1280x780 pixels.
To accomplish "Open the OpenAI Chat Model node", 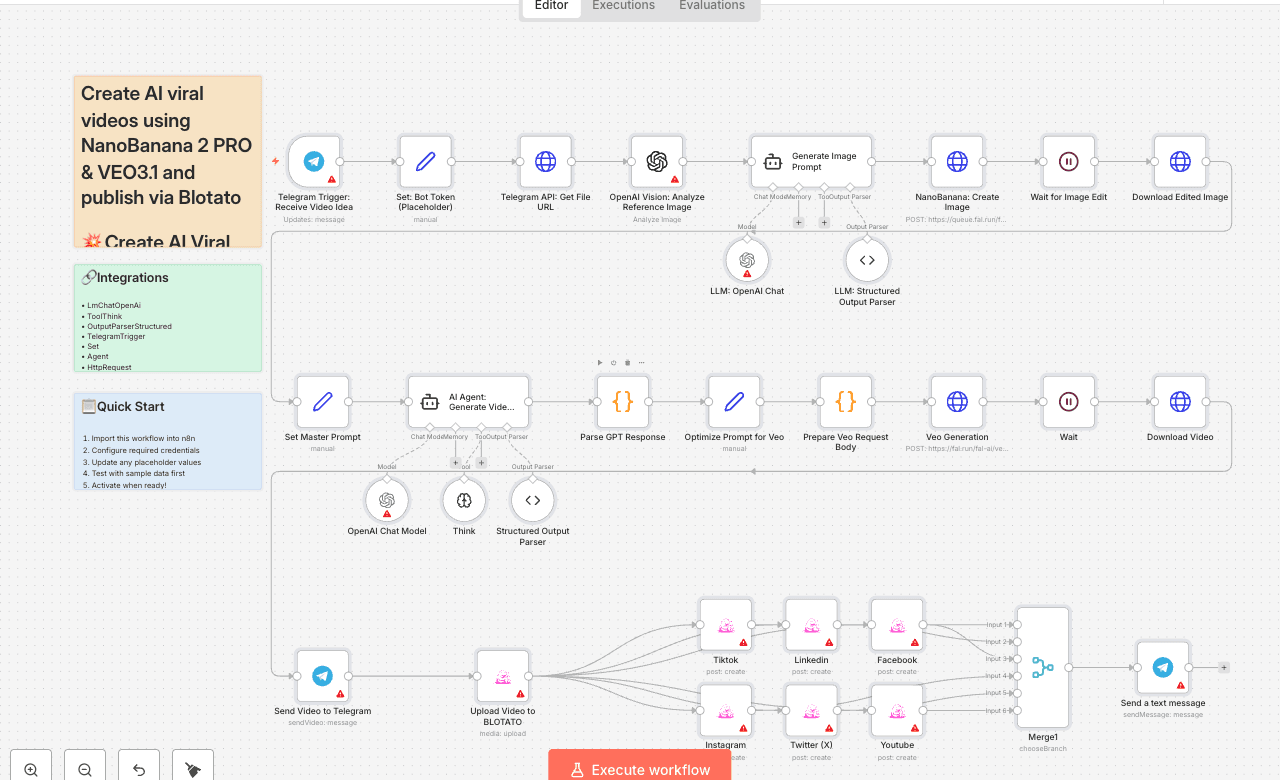I will point(386,500).
